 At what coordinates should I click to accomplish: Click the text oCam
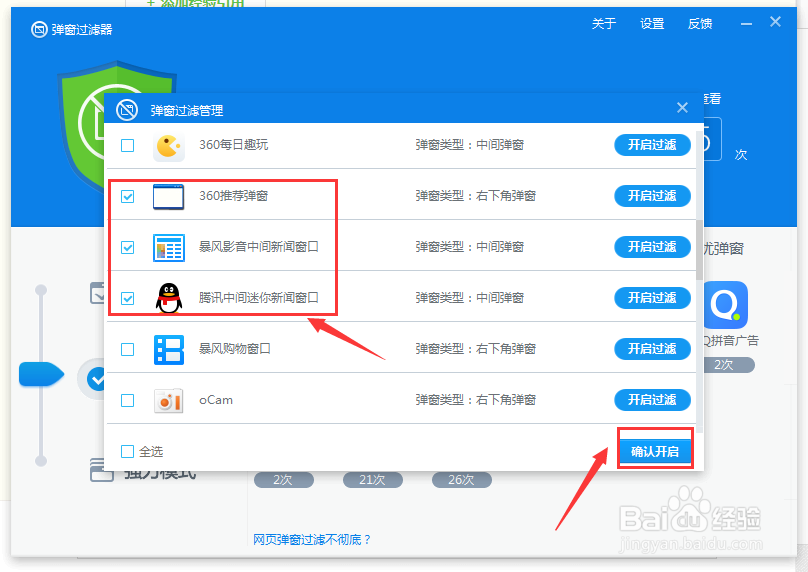216,400
